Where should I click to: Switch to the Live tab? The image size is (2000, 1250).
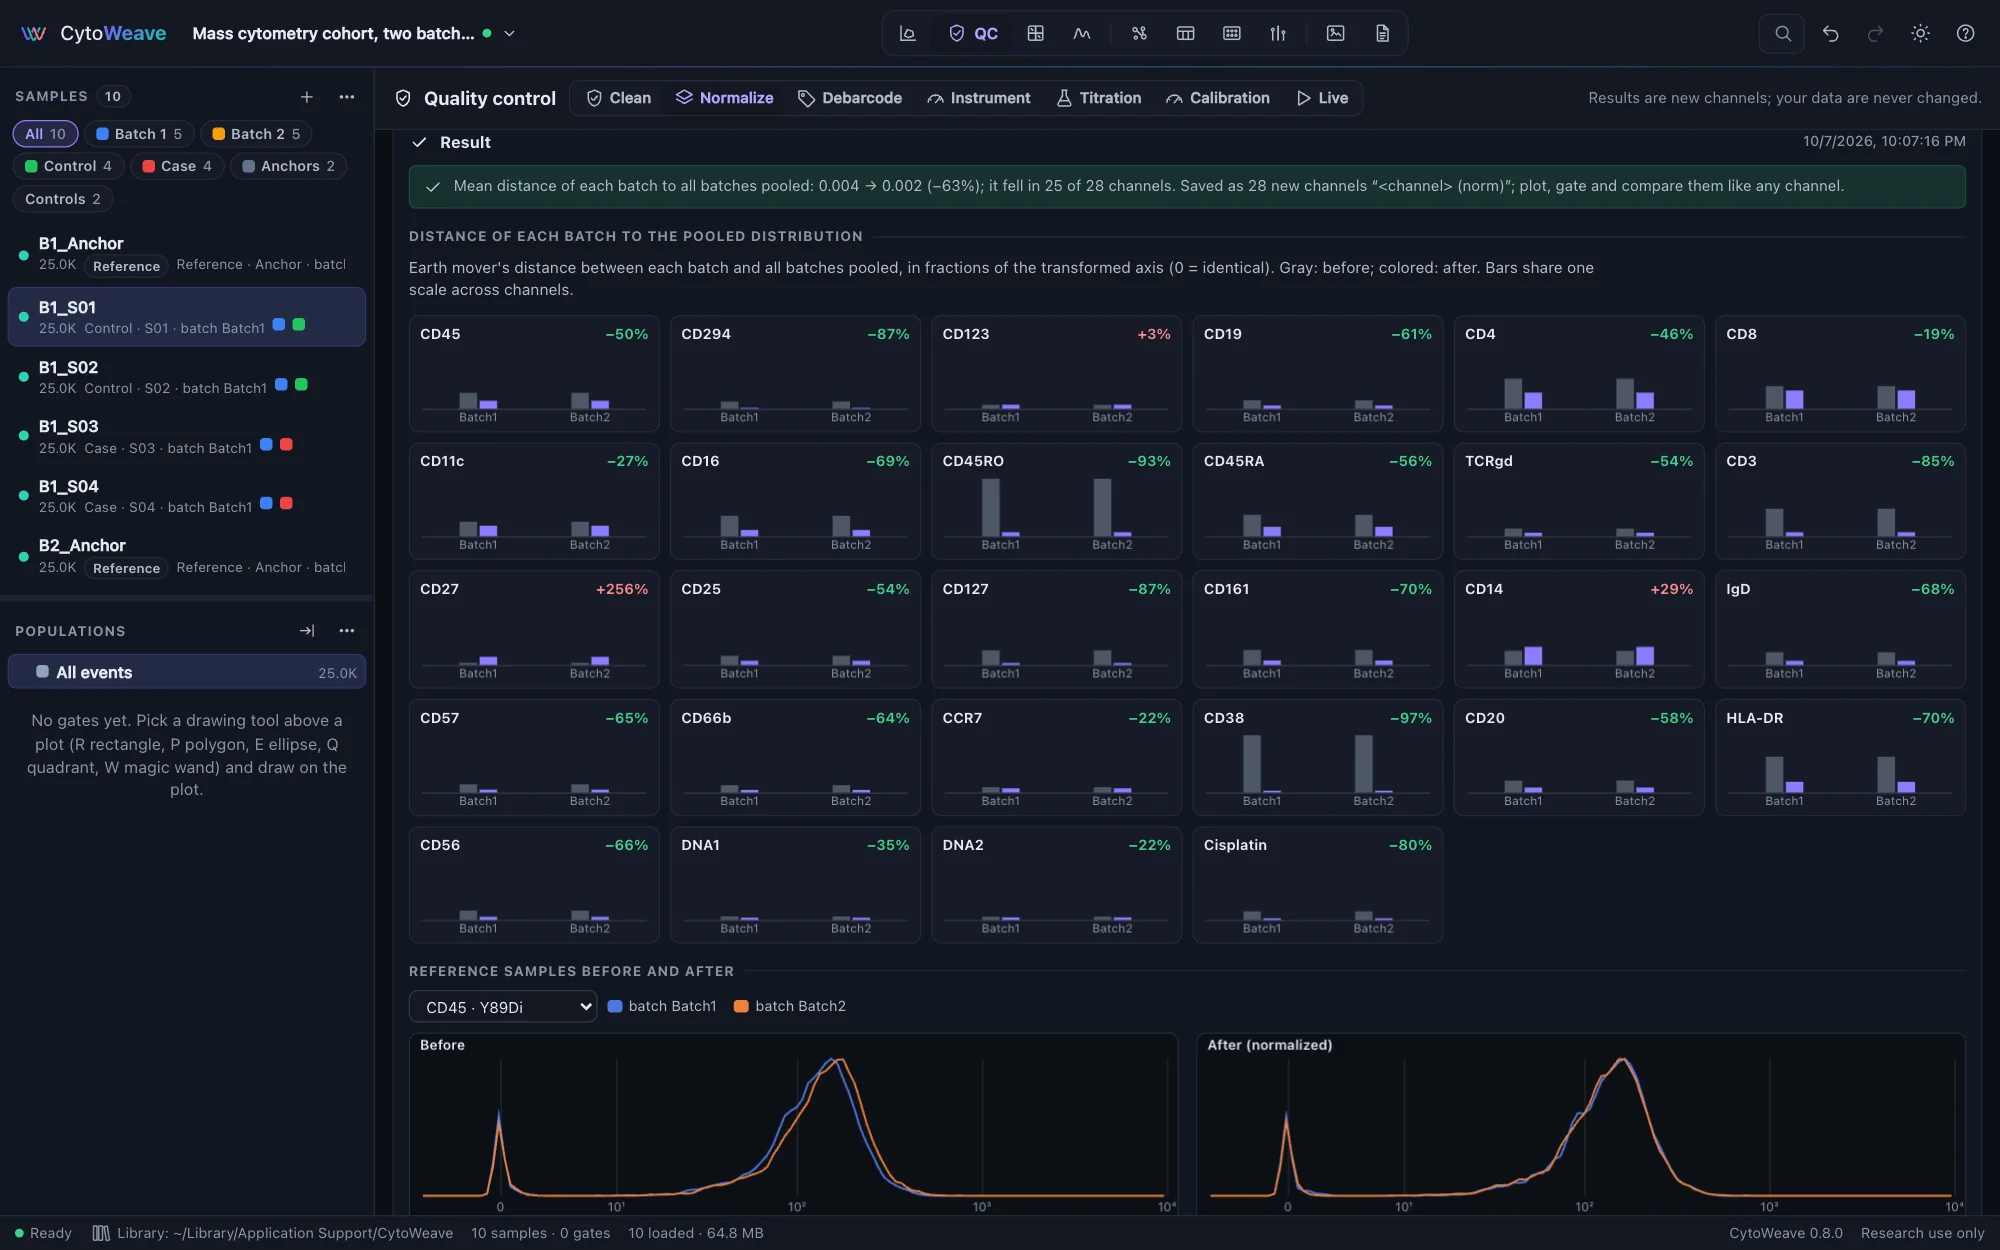pos(1322,98)
